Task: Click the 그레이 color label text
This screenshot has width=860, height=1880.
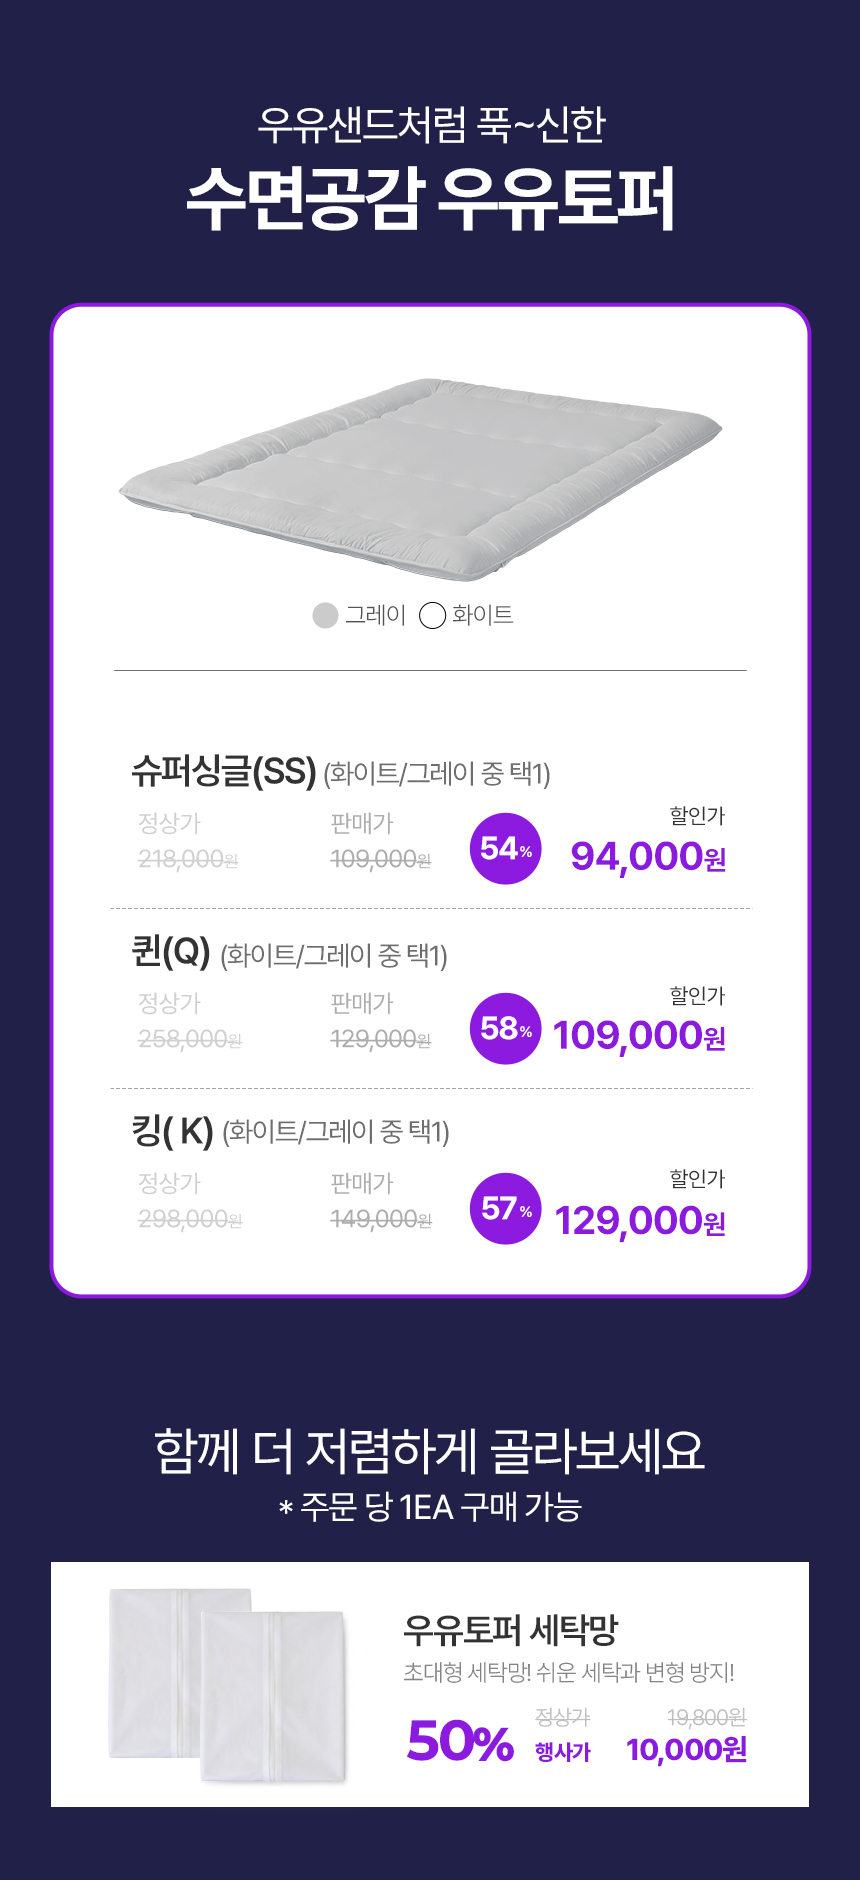Action: pyautogui.click(x=375, y=615)
